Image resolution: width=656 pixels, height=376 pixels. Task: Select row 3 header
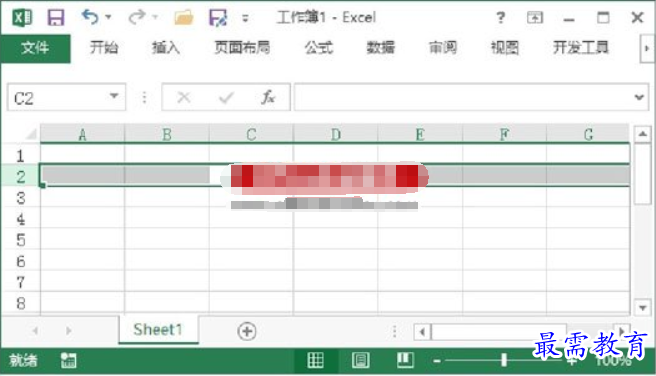[x=20, y=197]
